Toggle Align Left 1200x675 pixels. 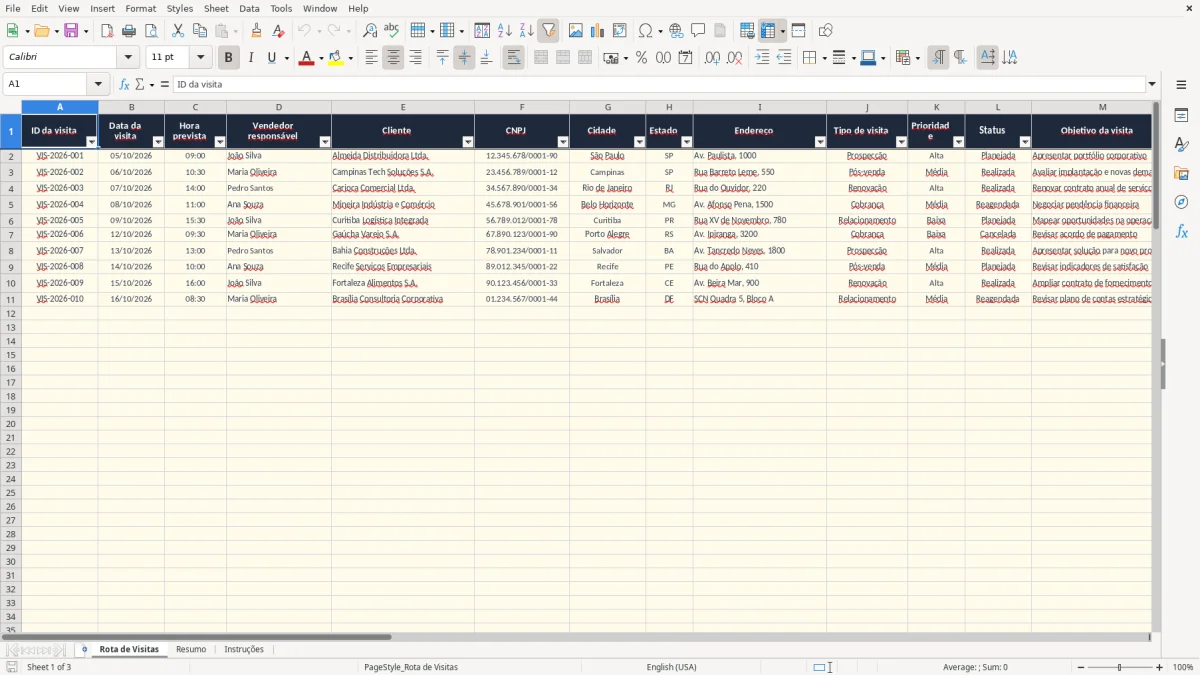click(371, 58)
